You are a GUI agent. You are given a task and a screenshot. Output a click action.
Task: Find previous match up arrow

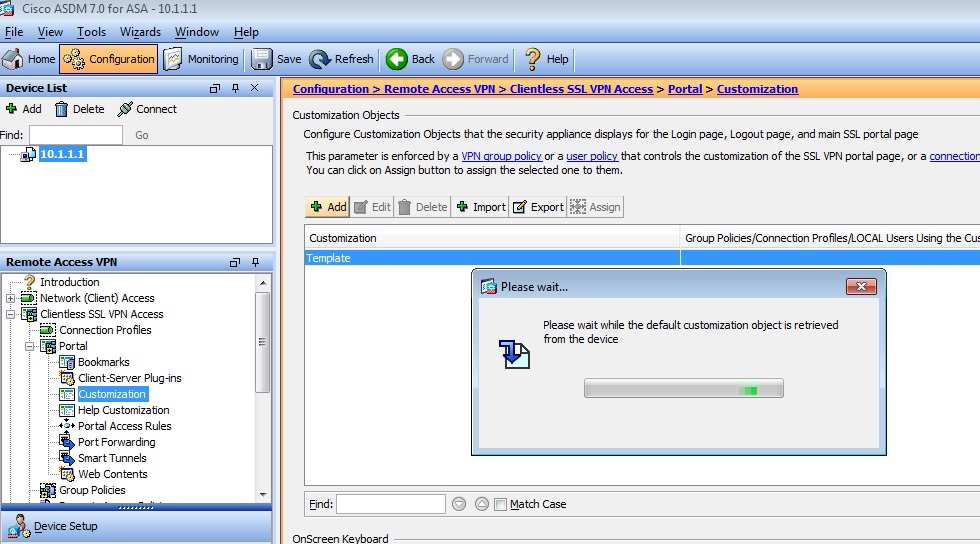pos(481,504)
